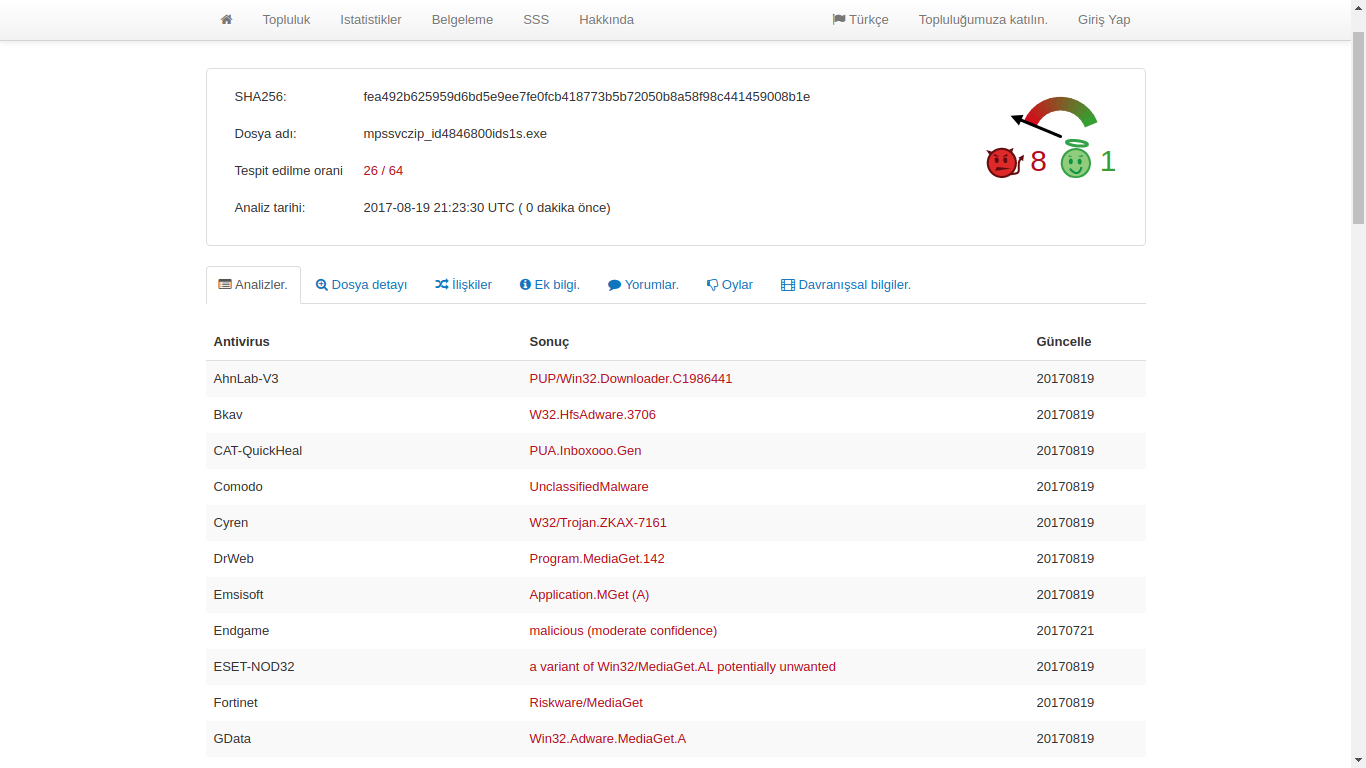Open Istatistikler page
The width and height of the screenshot is (1366, 768).
tap(371, 20)
